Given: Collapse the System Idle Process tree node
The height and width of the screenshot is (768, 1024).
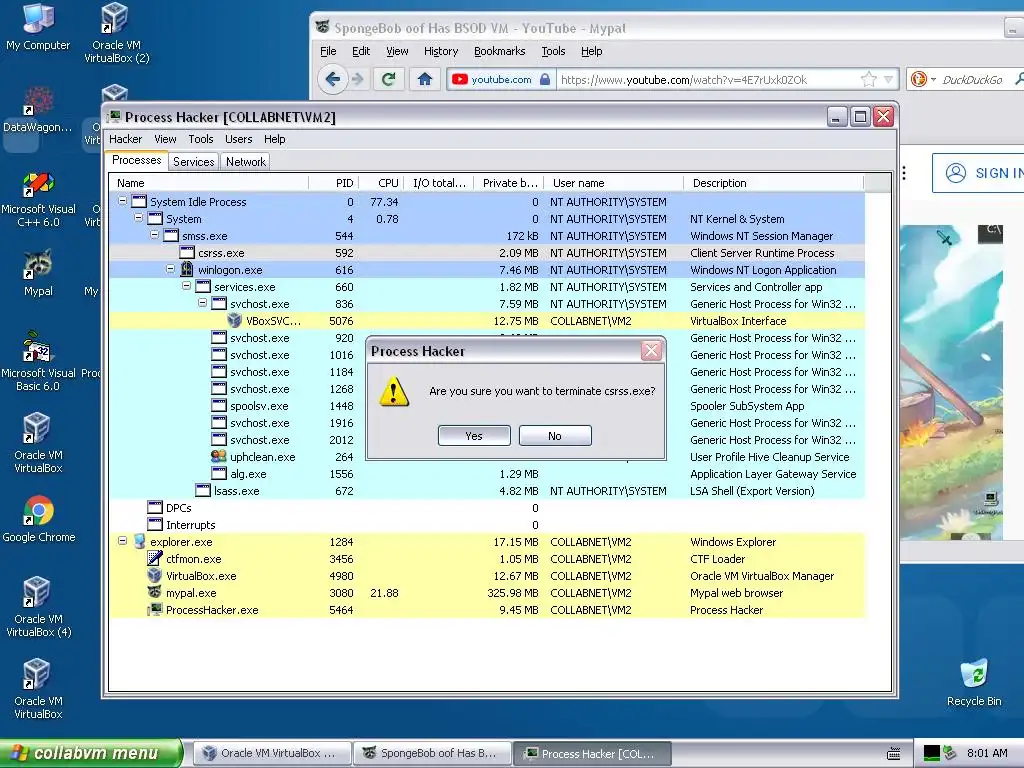Looking at the screenshot, I should point(122,201).
